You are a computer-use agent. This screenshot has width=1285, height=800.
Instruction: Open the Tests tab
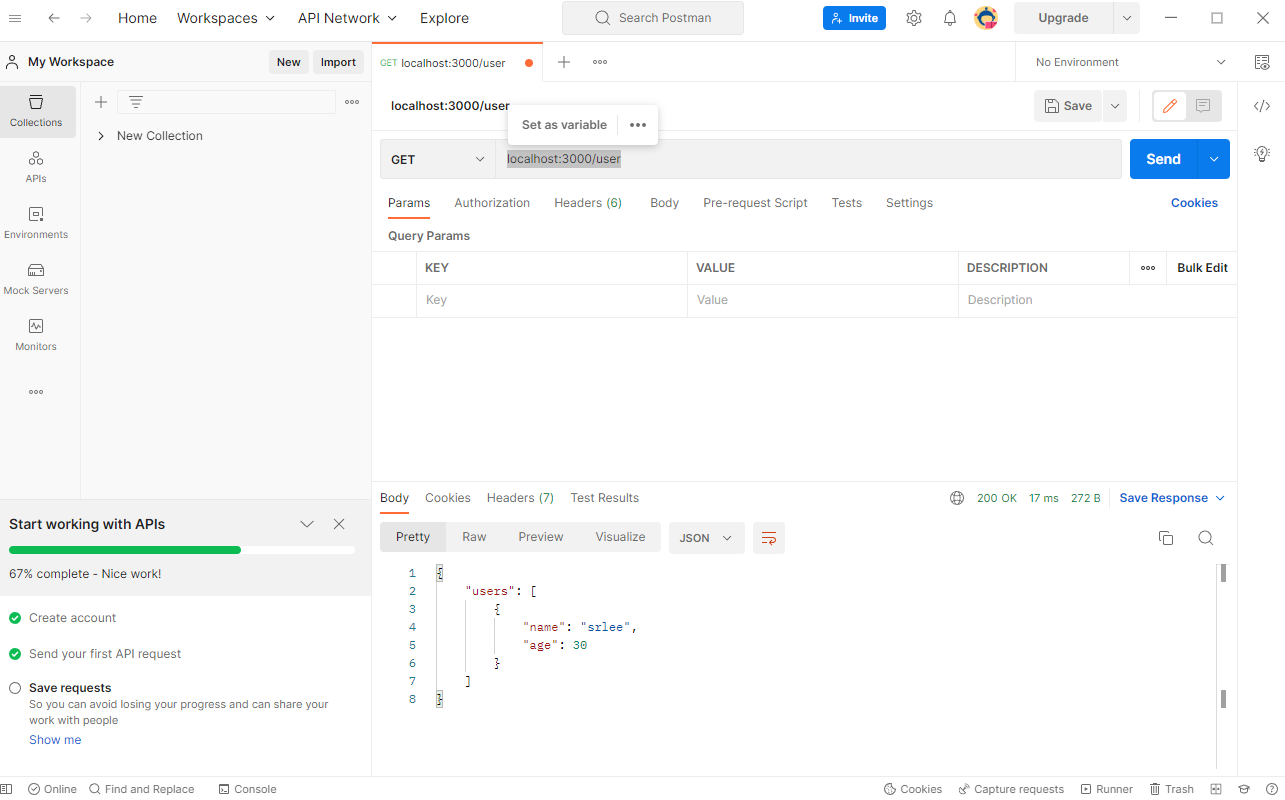click(x=846, y=203)
